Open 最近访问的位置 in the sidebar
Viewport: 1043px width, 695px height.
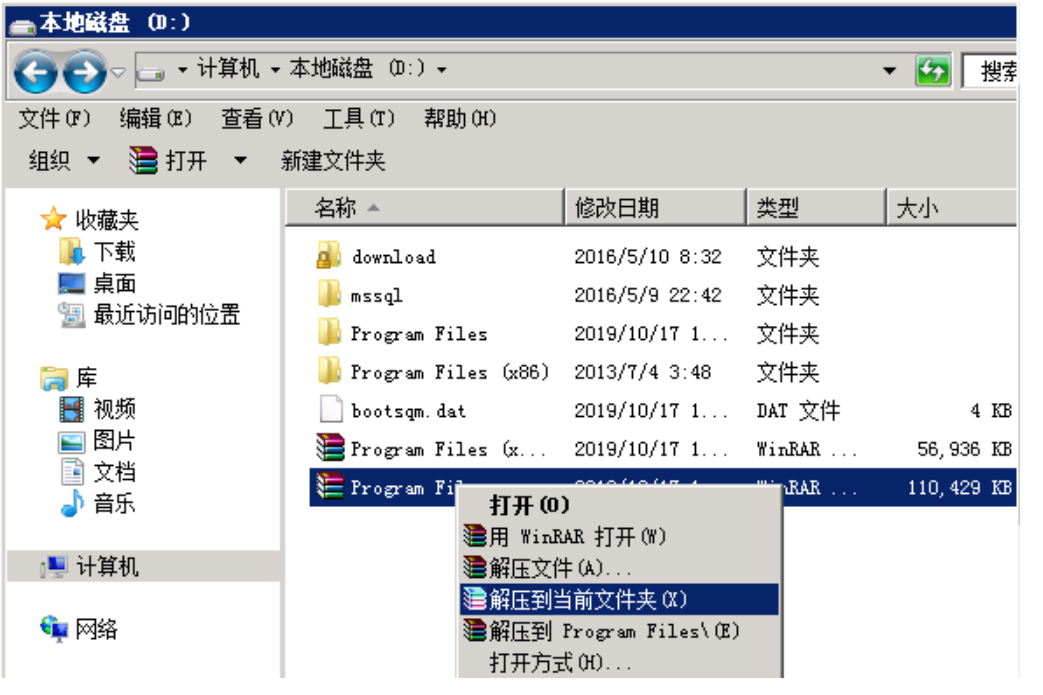166,315
